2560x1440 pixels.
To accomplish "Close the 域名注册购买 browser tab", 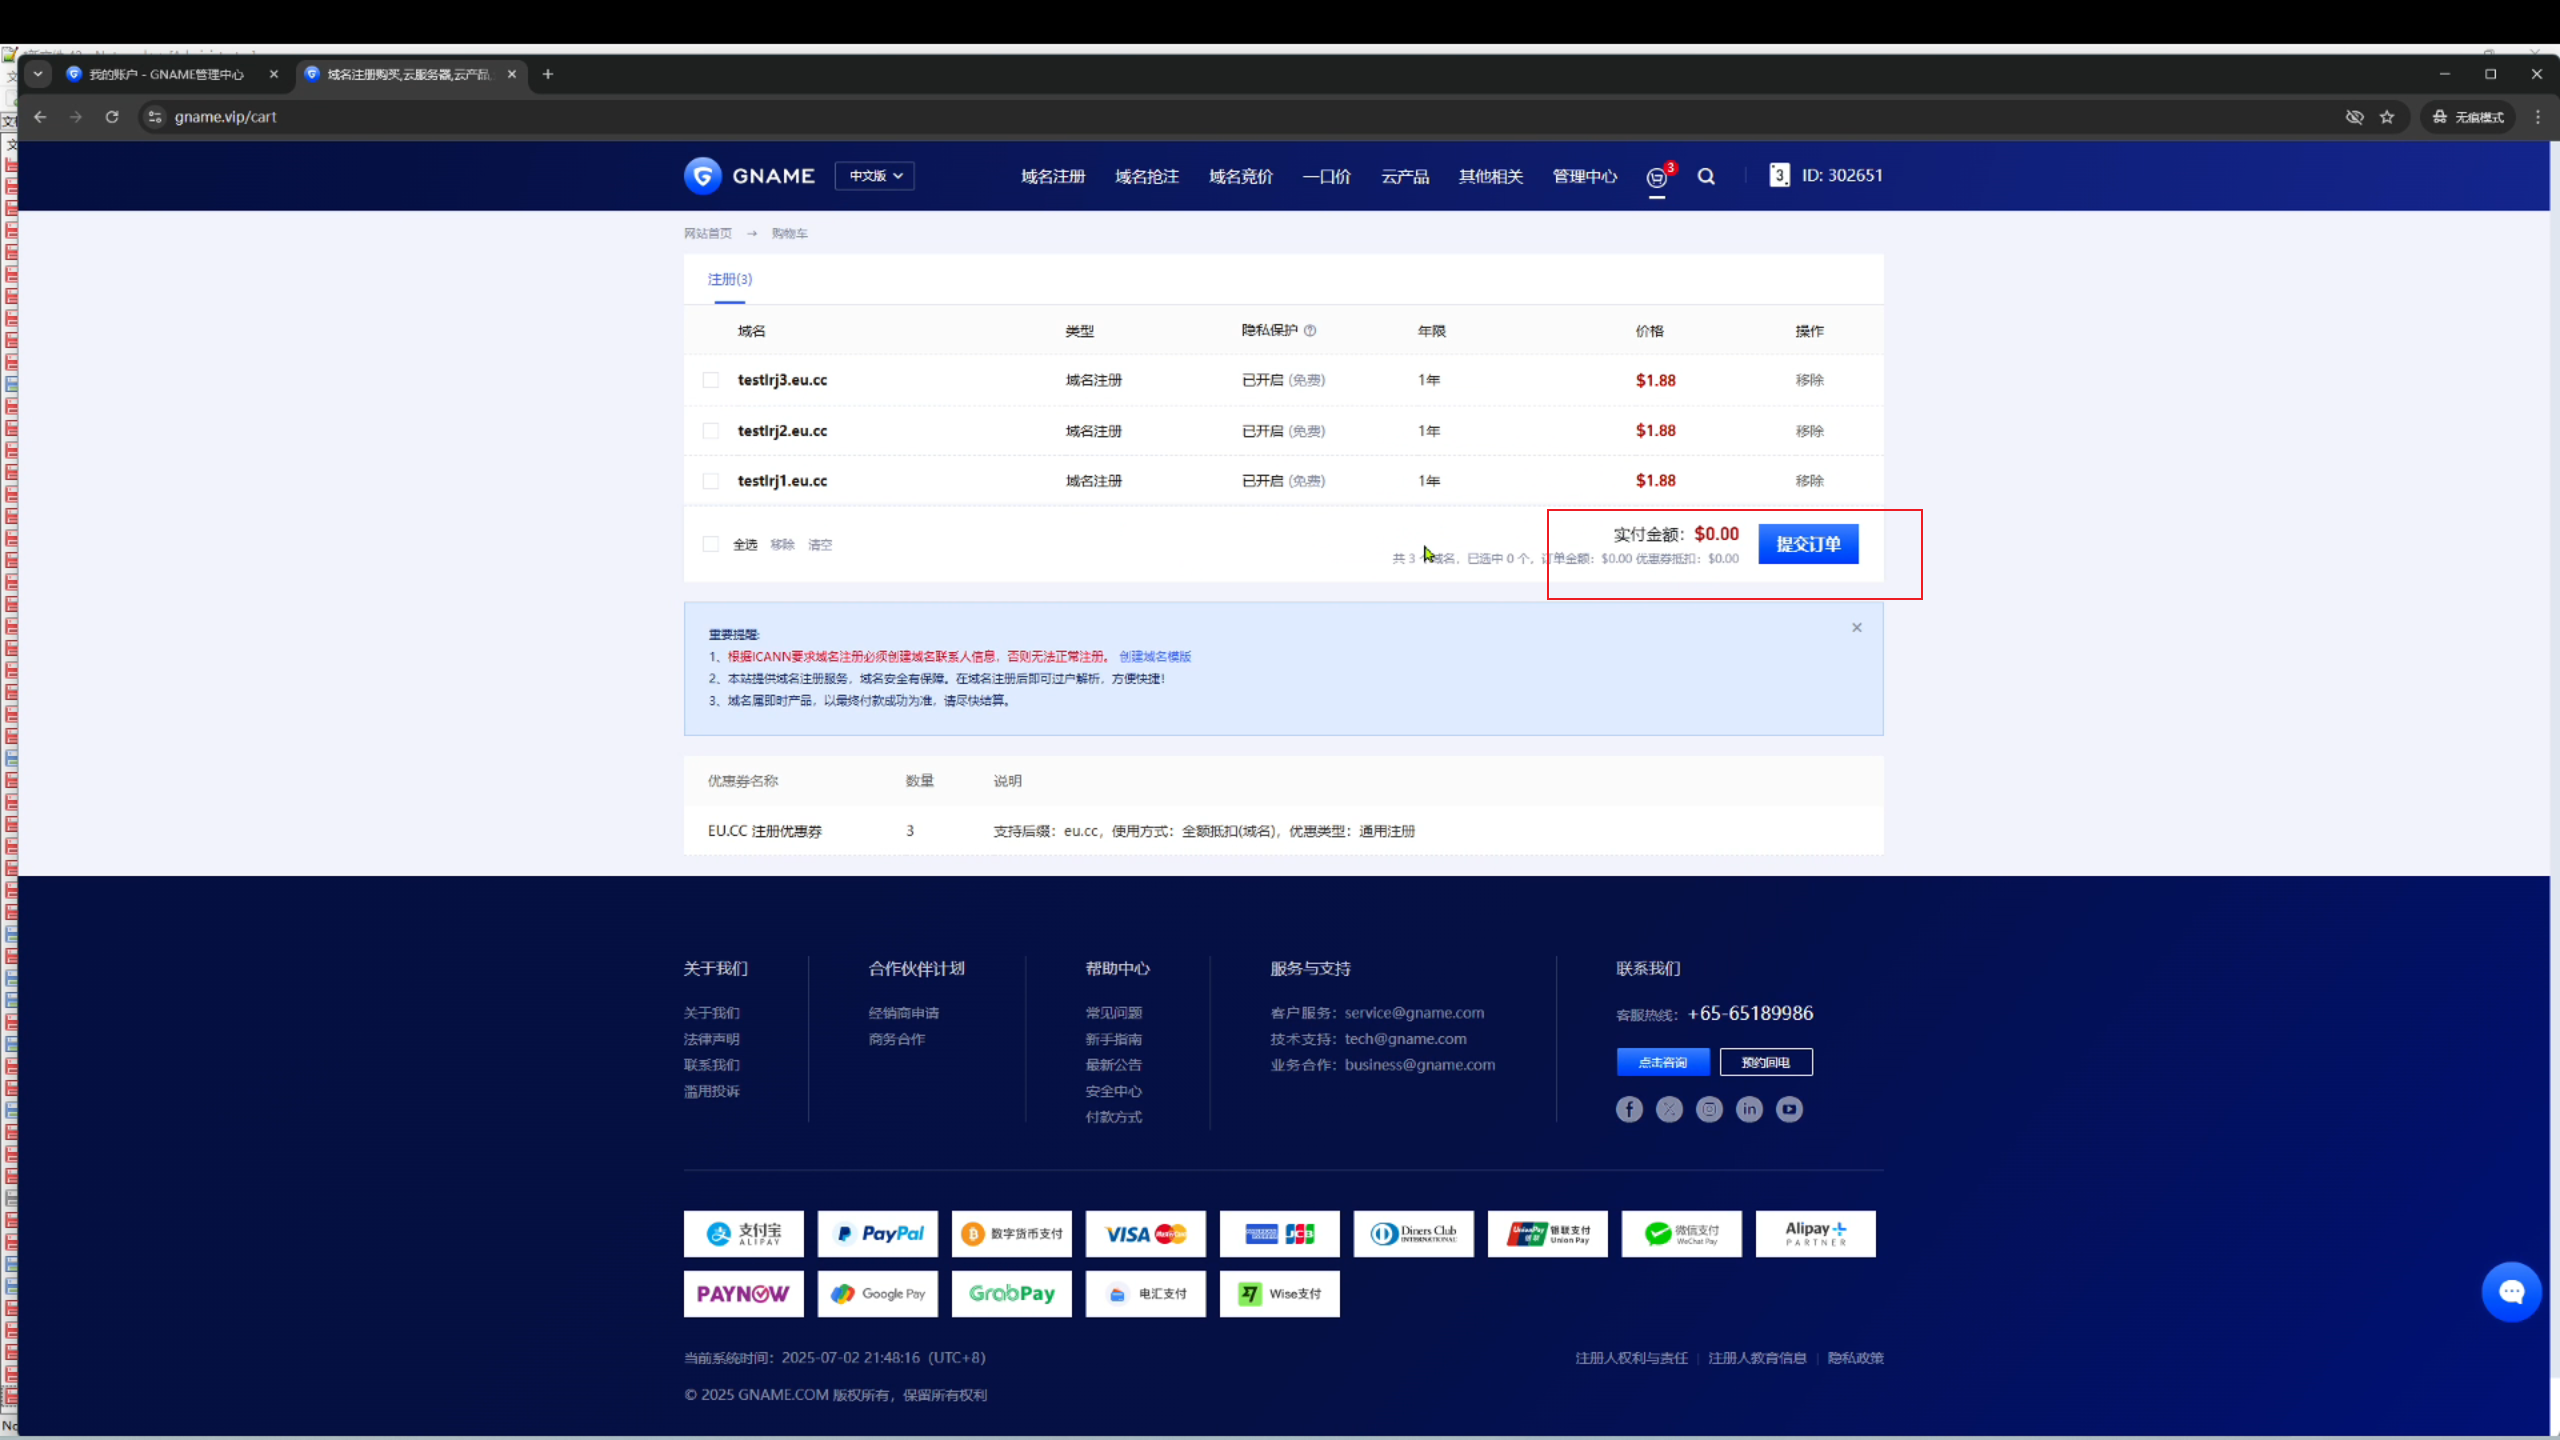I will [x=512, y=74].
